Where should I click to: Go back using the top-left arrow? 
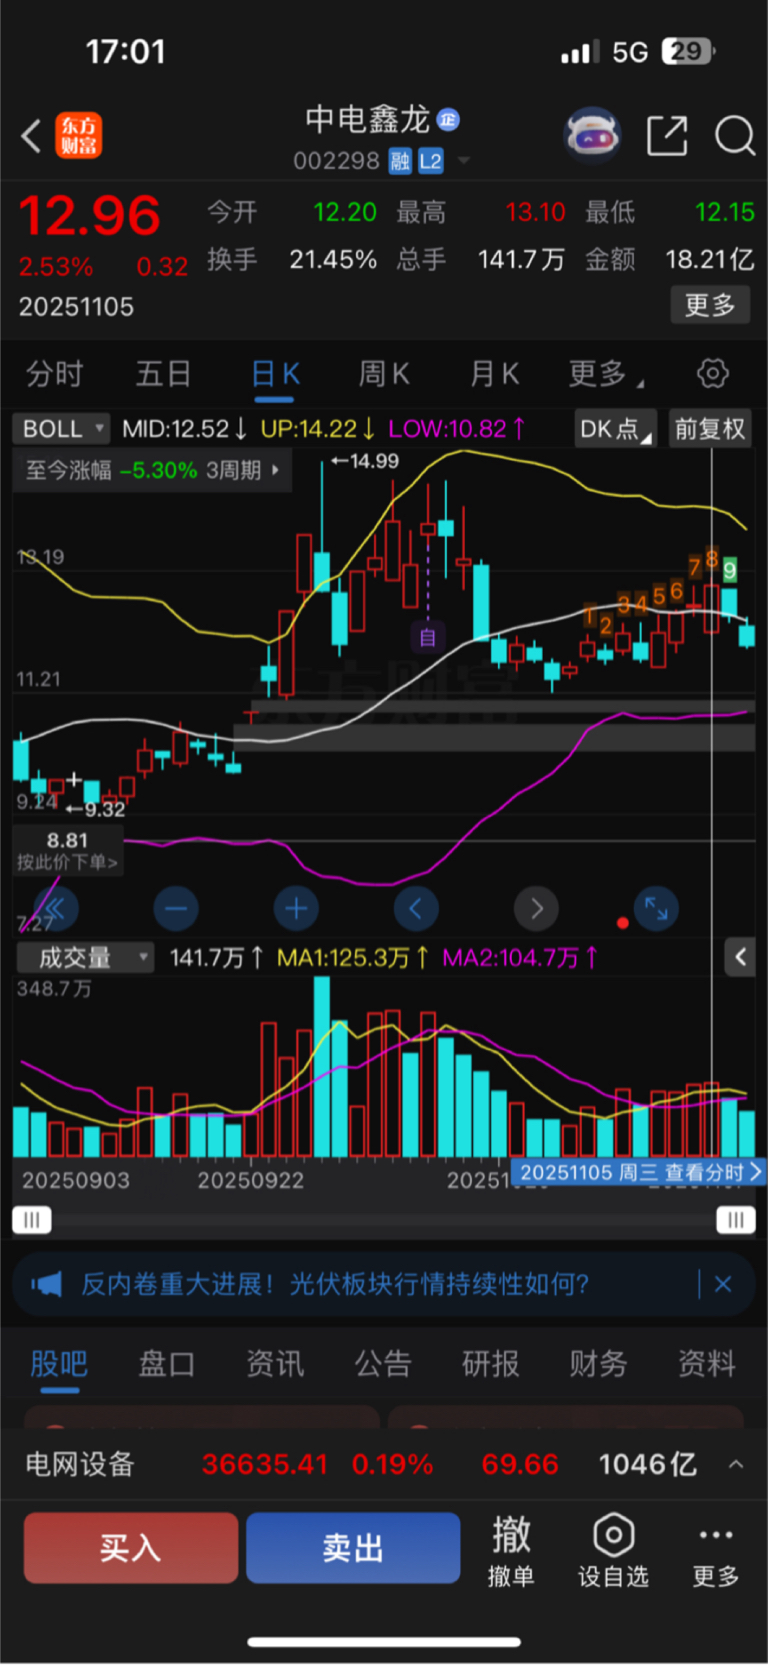(x=31, y=136)
